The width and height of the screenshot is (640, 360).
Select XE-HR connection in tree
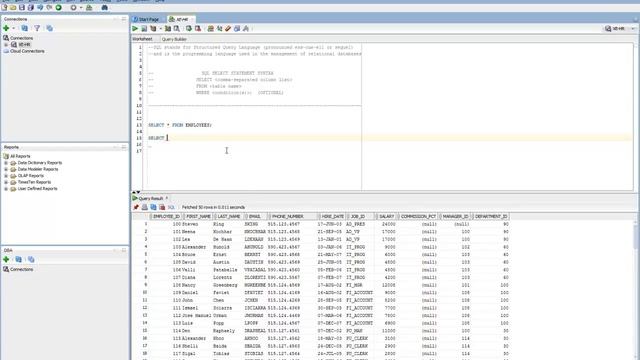tap(24, 44)
